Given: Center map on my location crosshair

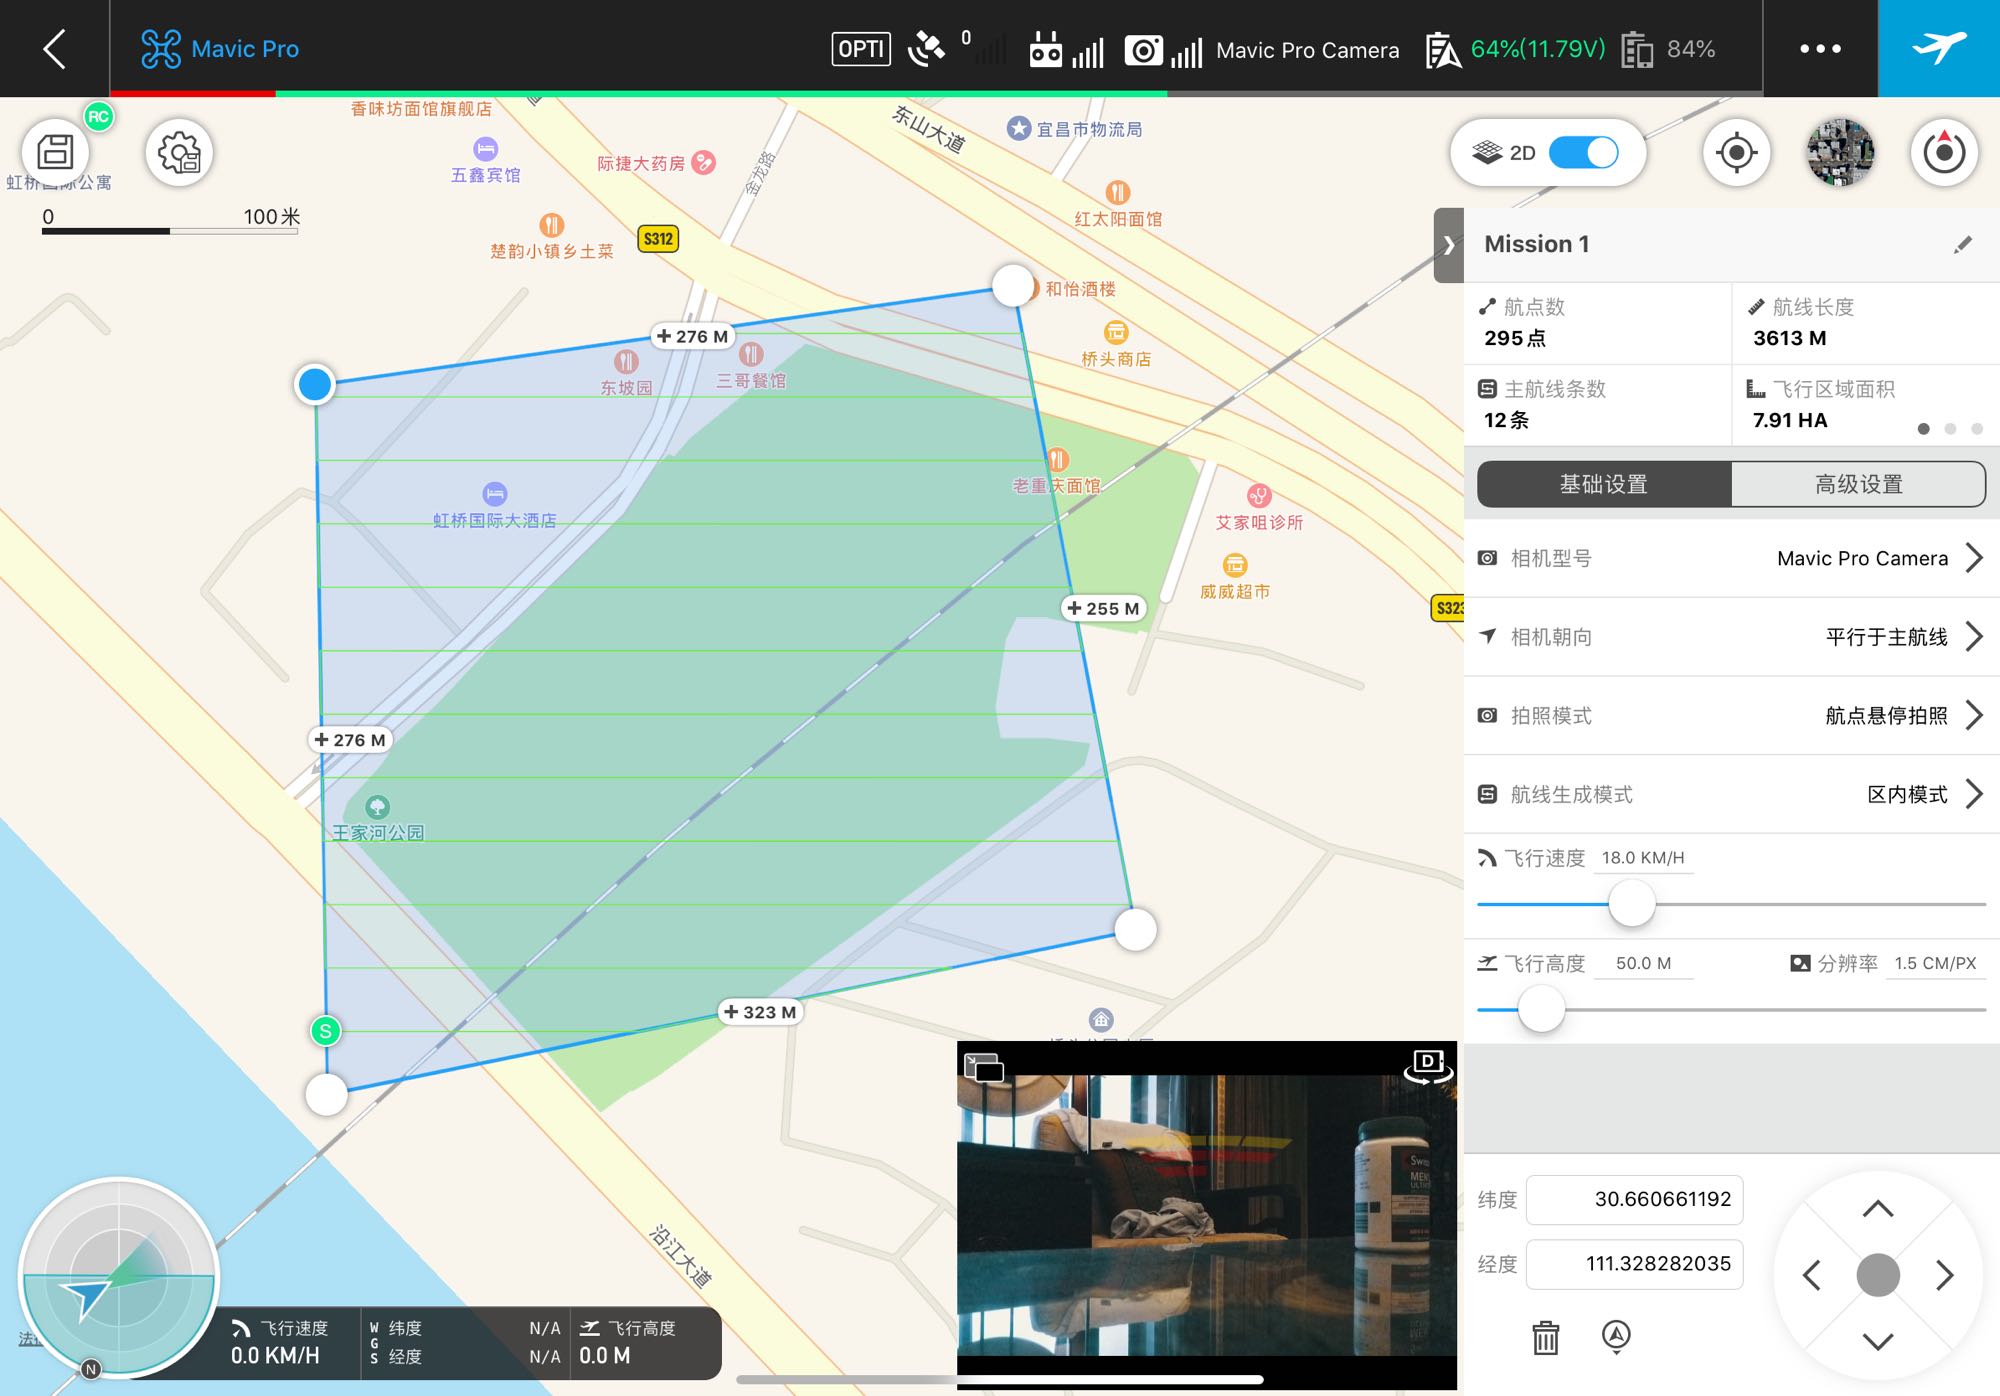Looking at the screenshot, I should click(x=1736, y=153).
